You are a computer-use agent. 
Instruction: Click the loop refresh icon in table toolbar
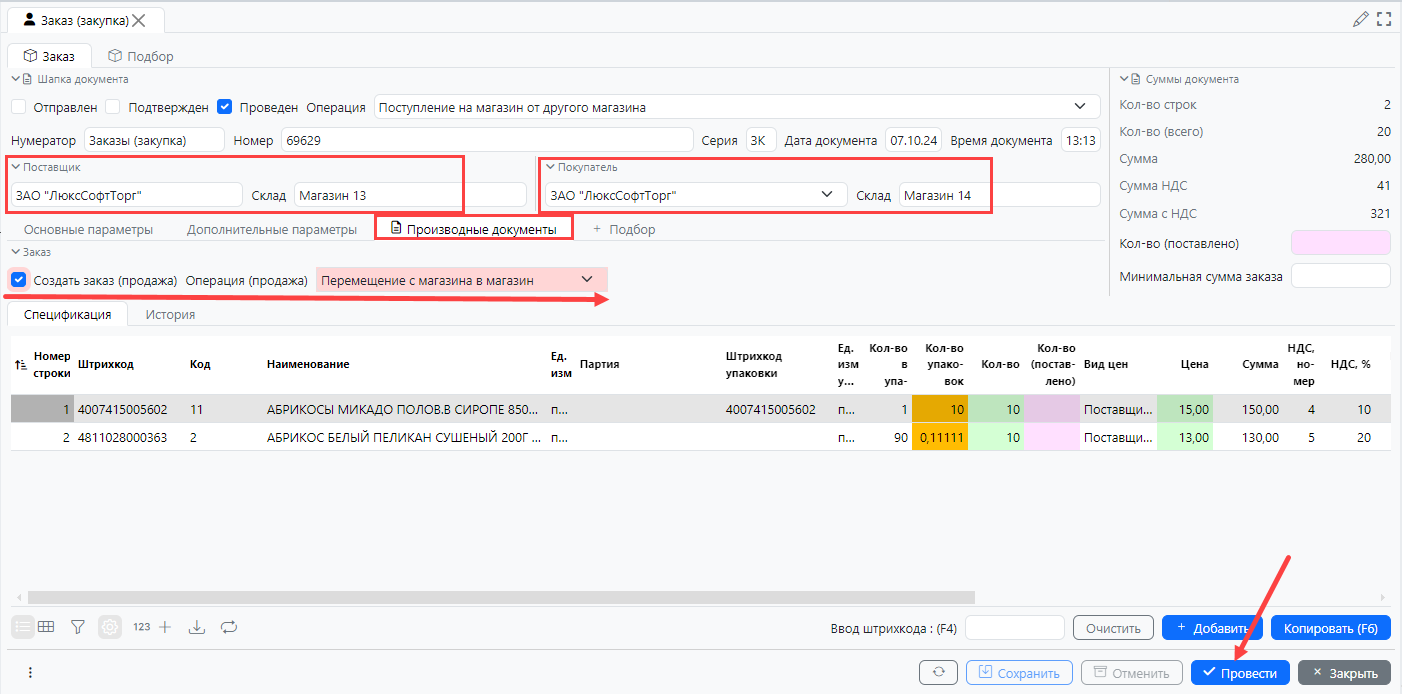(229, 627)
